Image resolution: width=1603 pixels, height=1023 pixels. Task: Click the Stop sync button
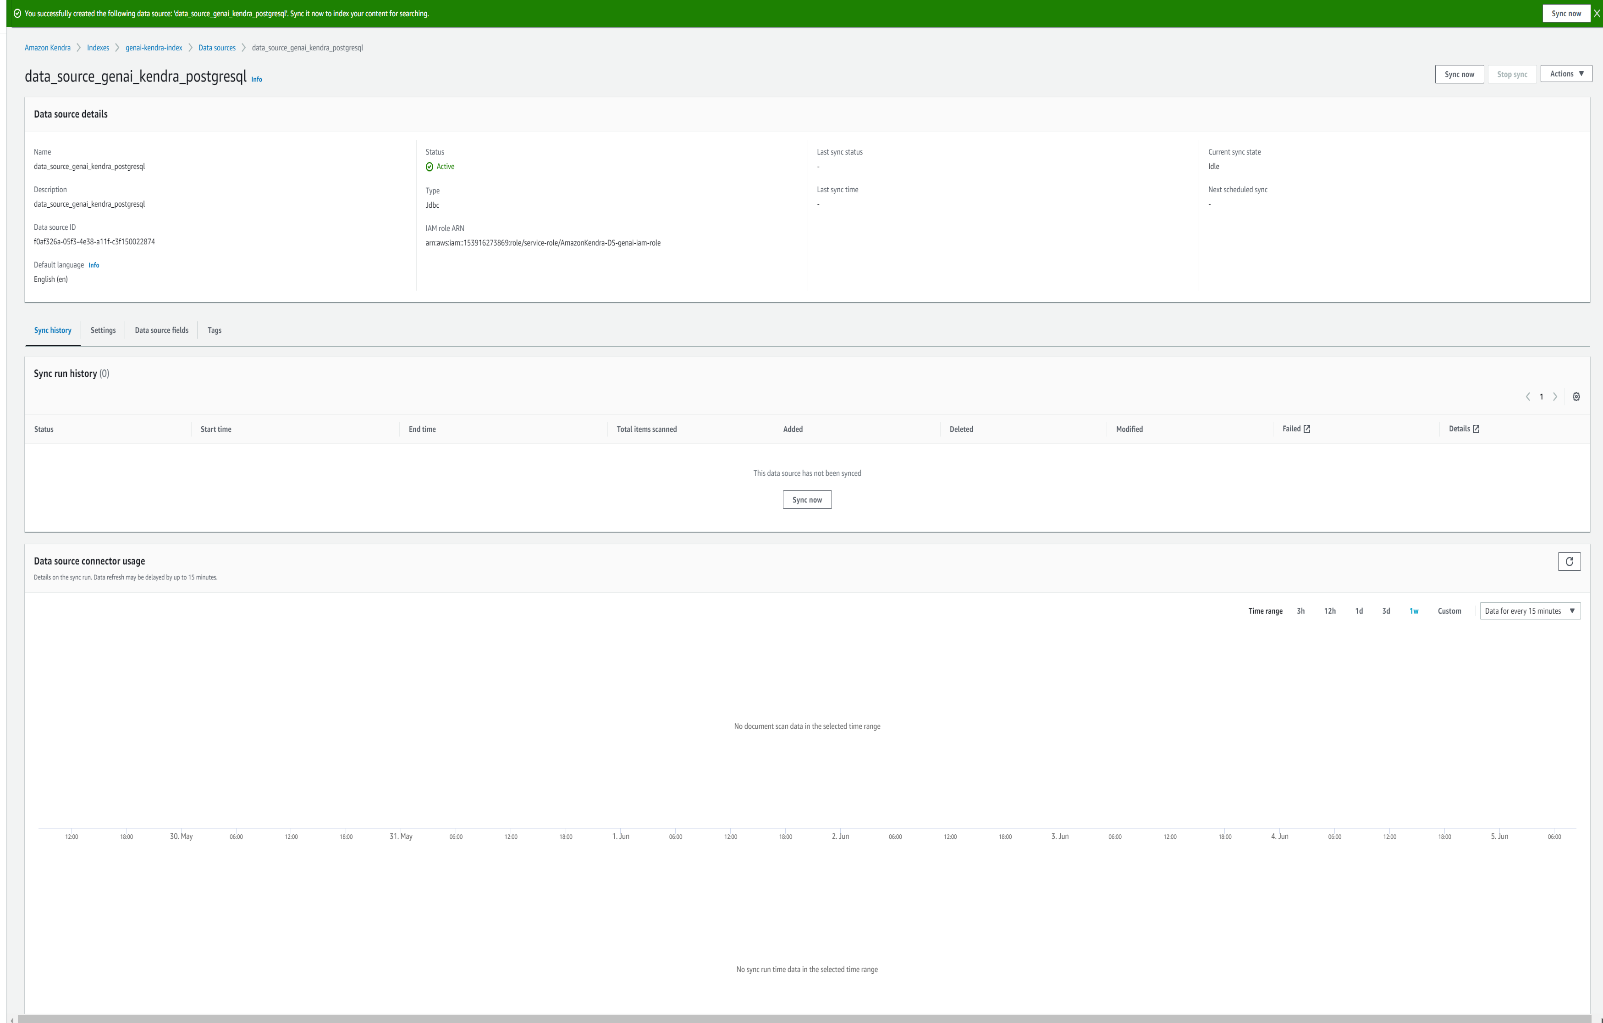1511,73
